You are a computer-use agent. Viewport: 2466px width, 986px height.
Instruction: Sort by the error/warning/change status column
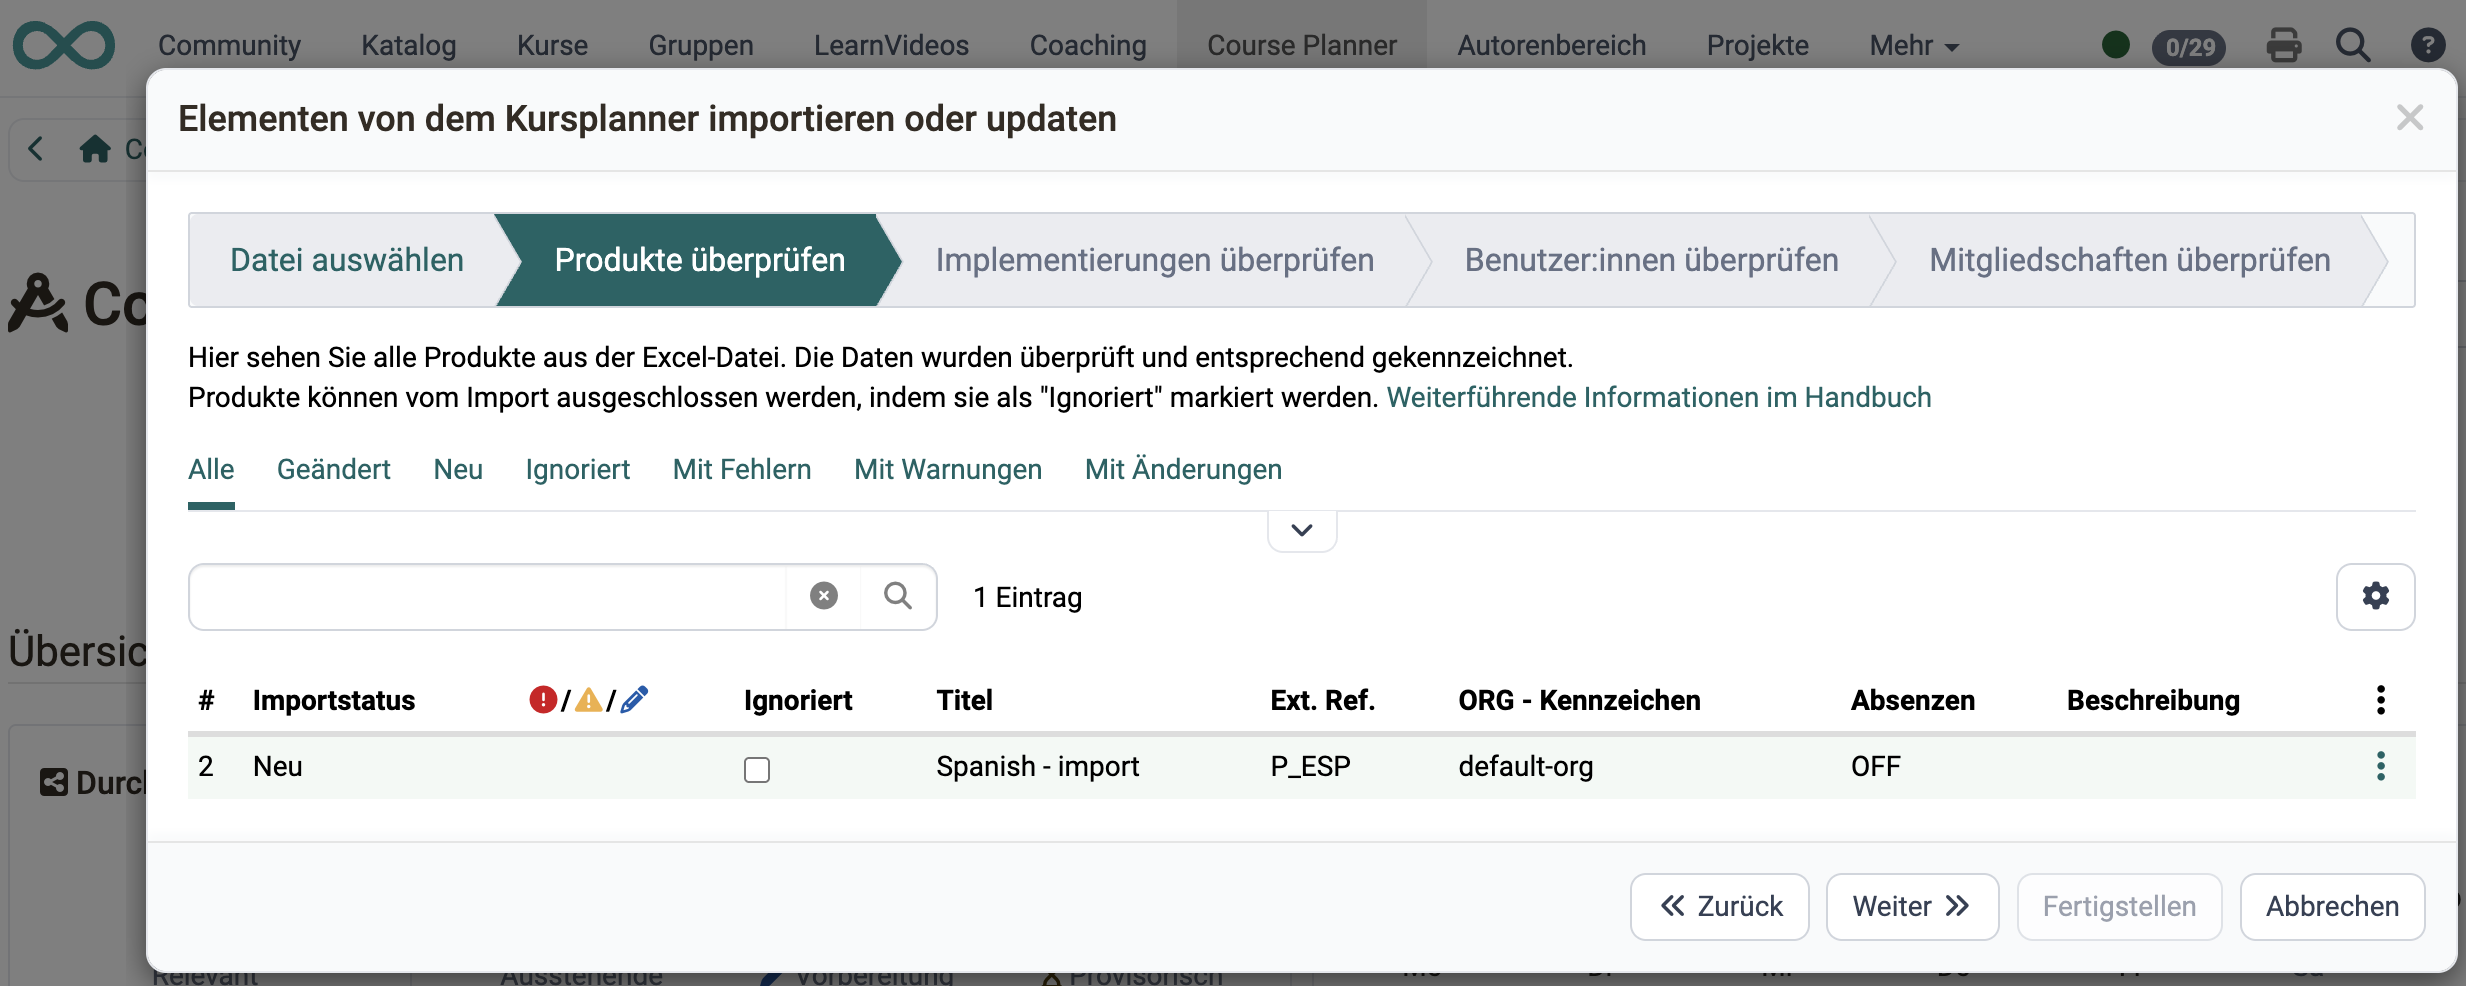[589, 699]
